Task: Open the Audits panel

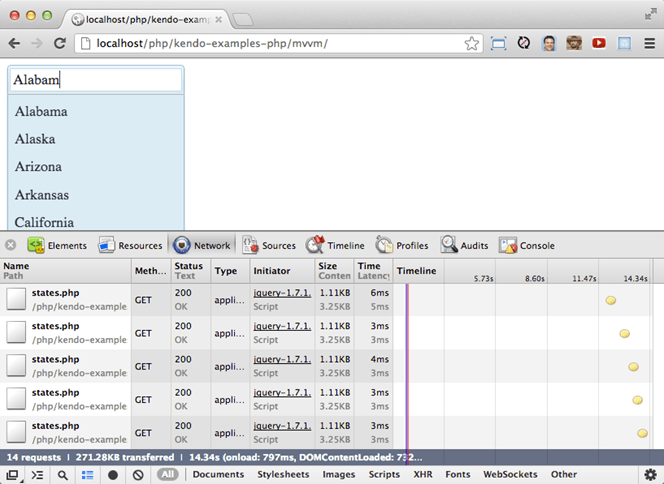Action: click(x=465, y=245)
